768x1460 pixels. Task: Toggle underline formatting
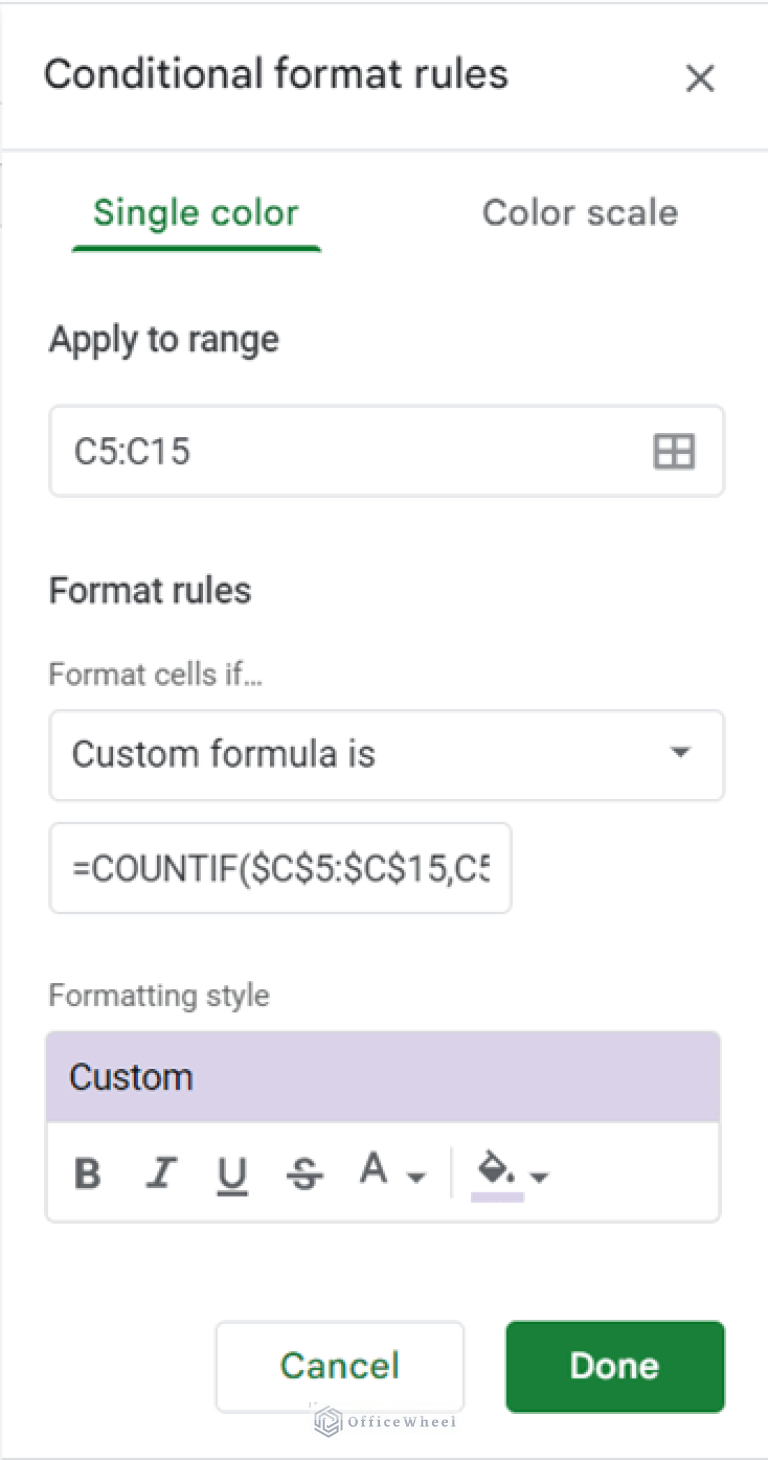click(x=232, y=1174)
